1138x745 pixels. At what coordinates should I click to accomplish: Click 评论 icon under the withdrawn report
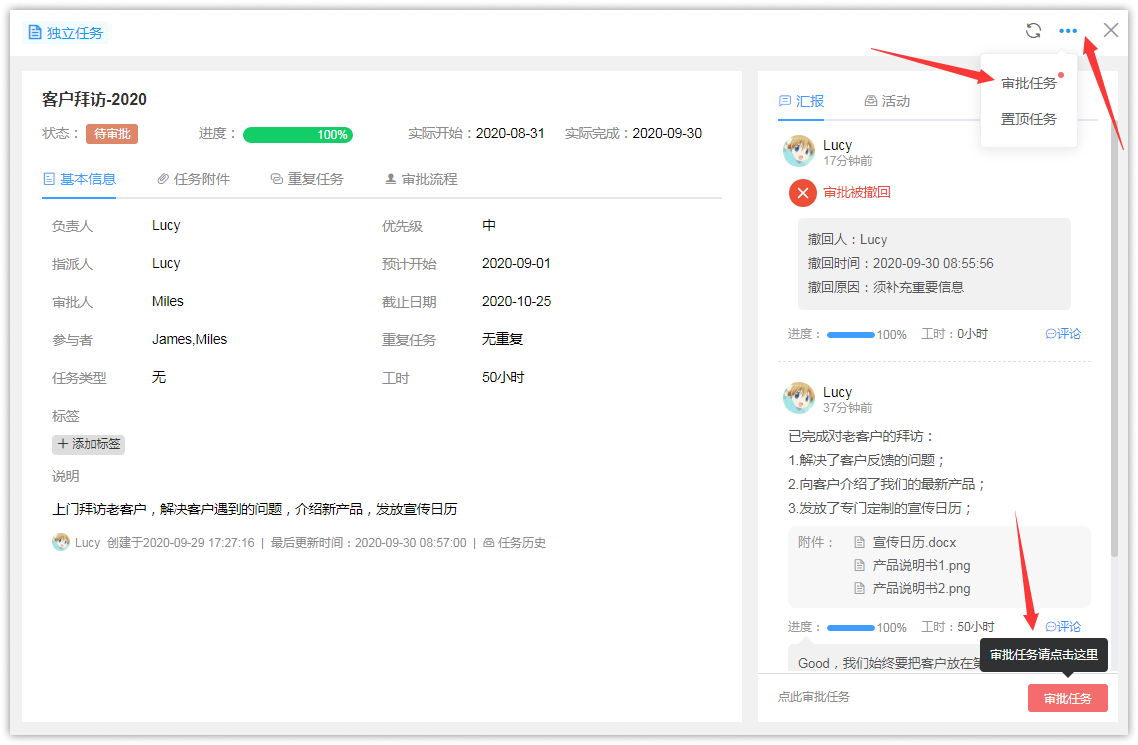point(1063,334)
